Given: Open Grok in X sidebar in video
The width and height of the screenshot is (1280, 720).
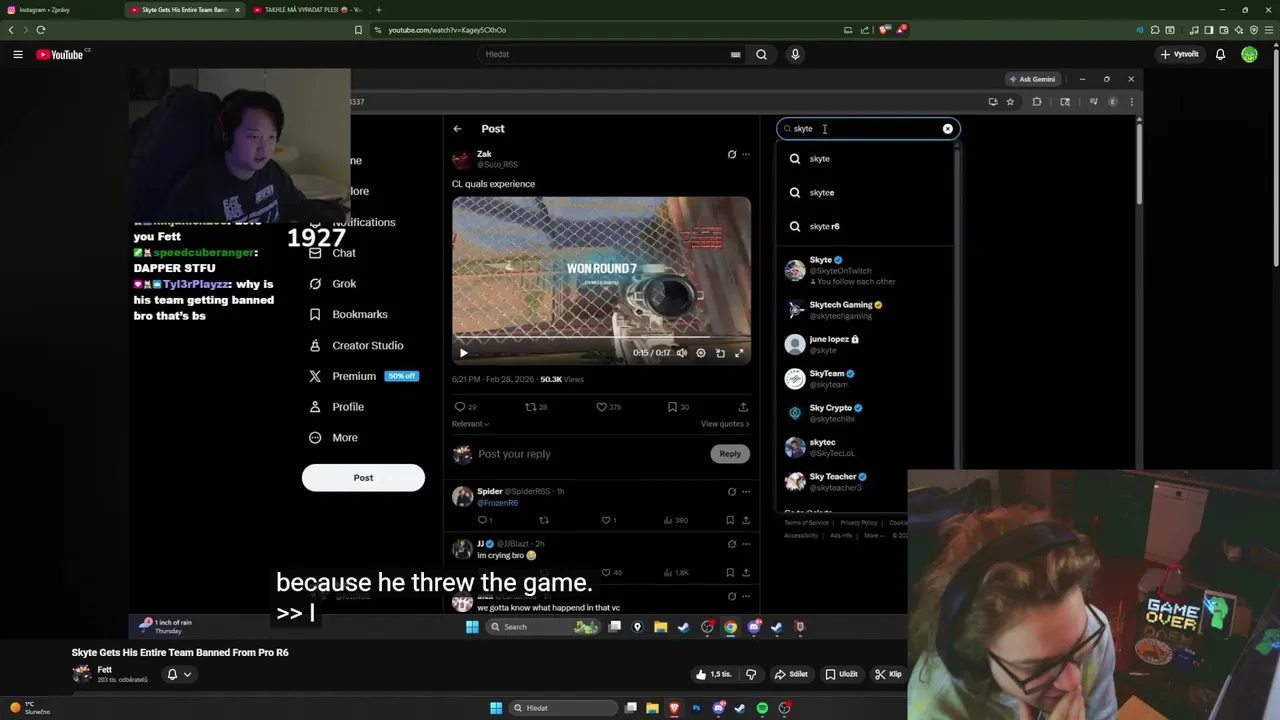Looking at the screenshot, I should point(332,284).
